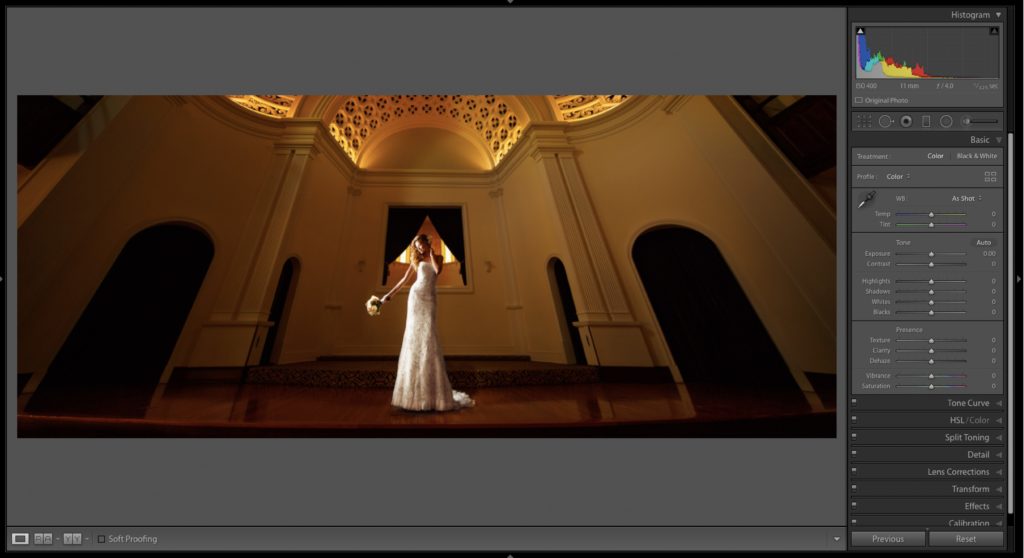
Task: Adjust the Blacks slider
Action: tap(931, 312)
